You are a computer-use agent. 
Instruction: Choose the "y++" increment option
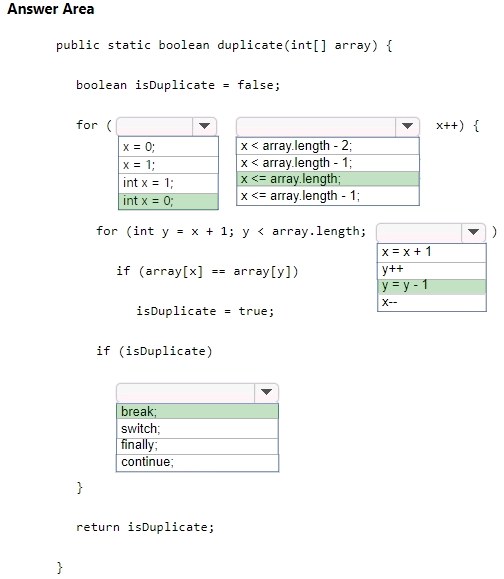(x=432, y=271)
